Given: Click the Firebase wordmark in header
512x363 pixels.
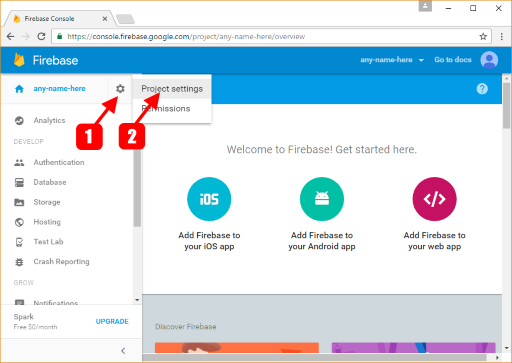Looking at the screenshot, I should point(55,60).
